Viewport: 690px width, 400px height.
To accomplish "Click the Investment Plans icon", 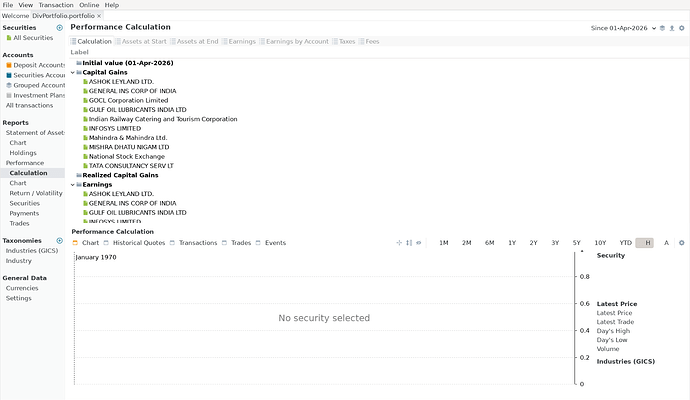I will point(9,95).
